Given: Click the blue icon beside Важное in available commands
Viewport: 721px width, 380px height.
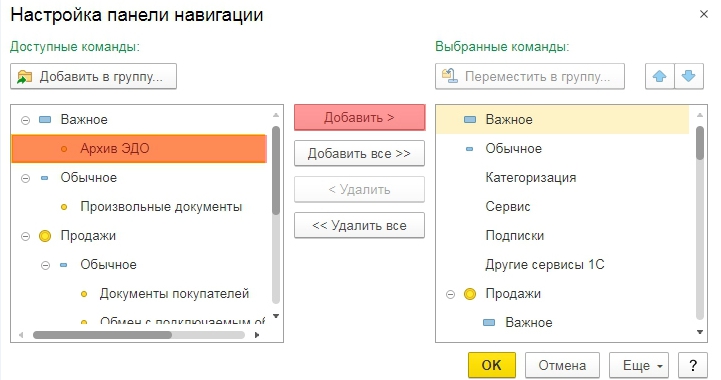Looking at the screenshot, I should click(x=45, y=120).
